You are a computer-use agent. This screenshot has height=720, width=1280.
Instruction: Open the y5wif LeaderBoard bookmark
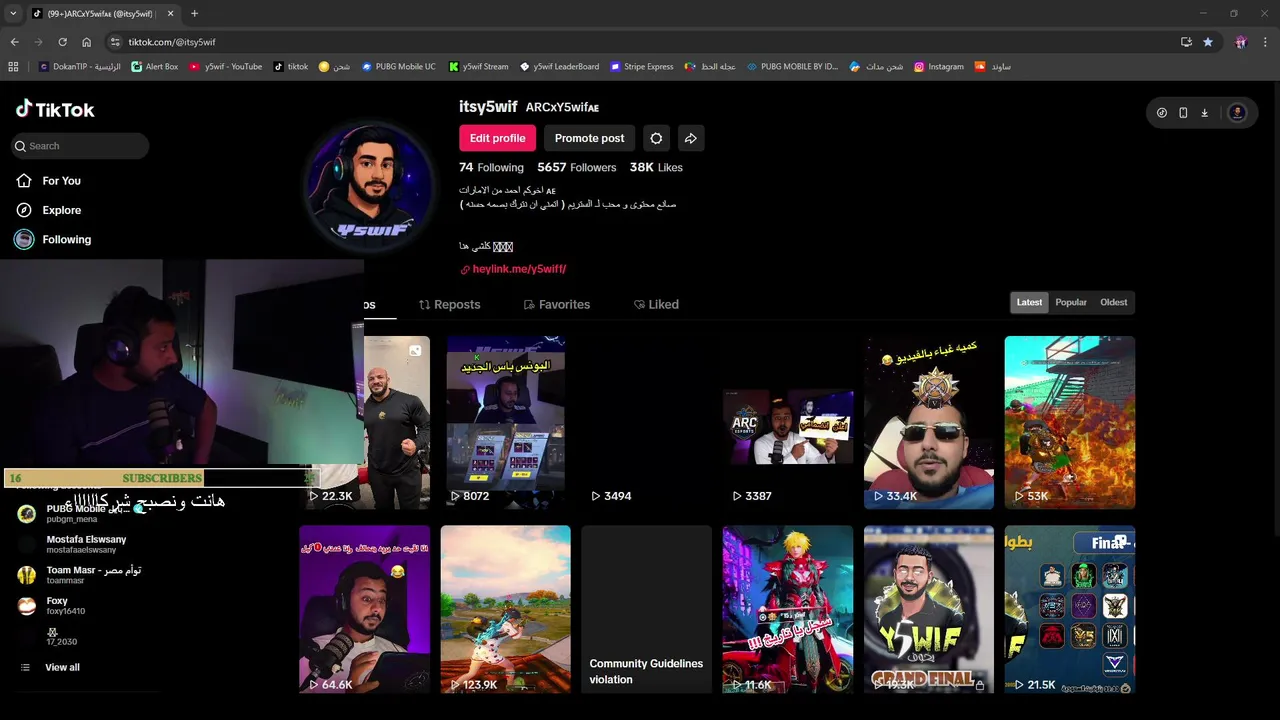[560, 67]
